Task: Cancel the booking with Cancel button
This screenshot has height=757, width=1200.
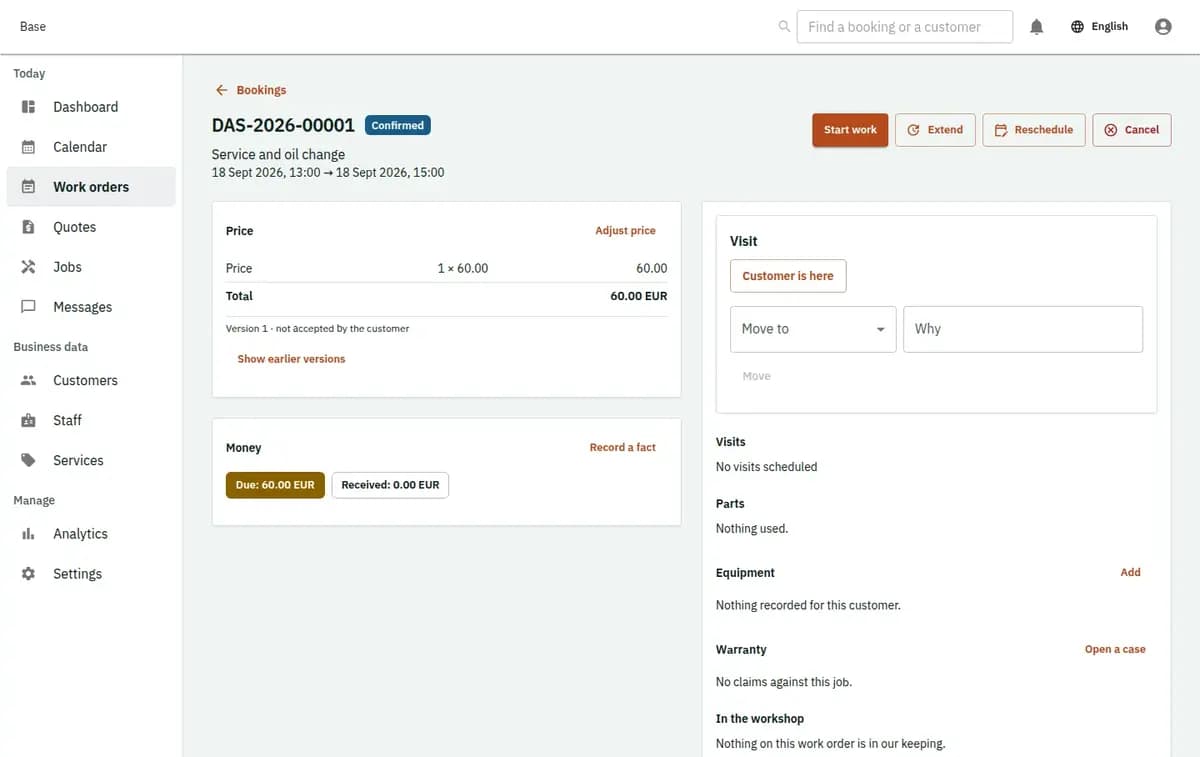Action: tap(1132, 130)
